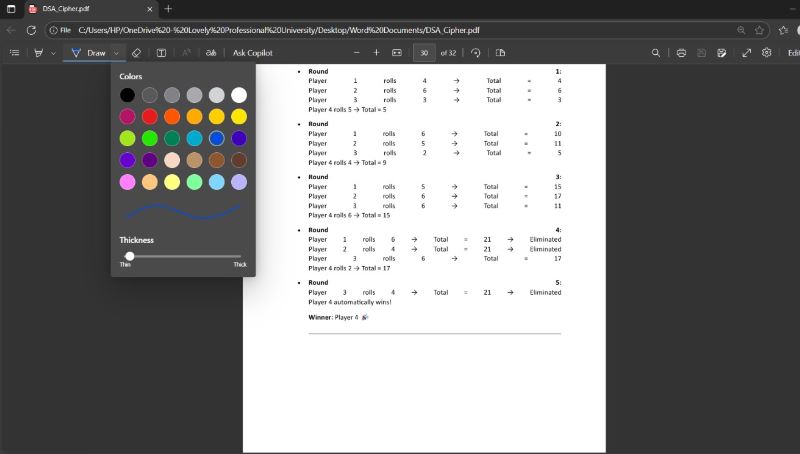Click the Colors heading

coord(131,77)
